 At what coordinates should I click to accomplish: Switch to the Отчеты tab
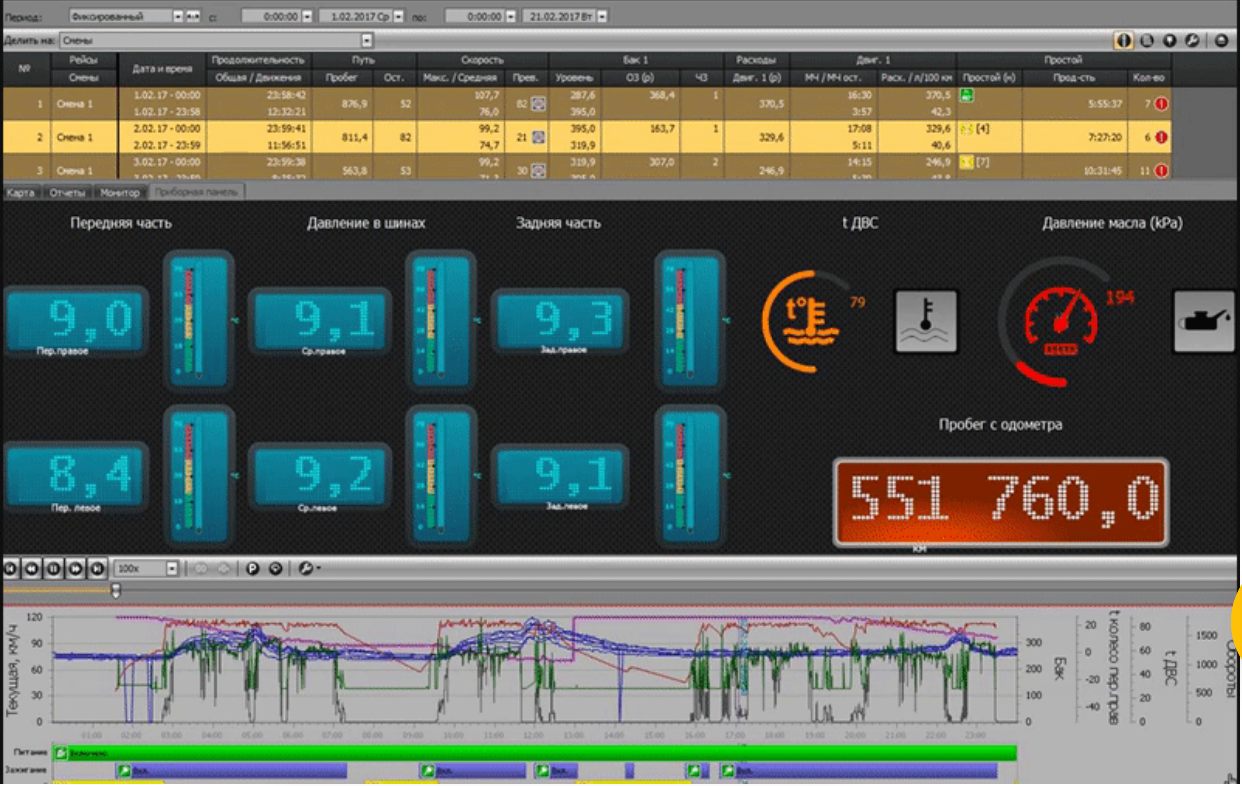tap(68, 192)
